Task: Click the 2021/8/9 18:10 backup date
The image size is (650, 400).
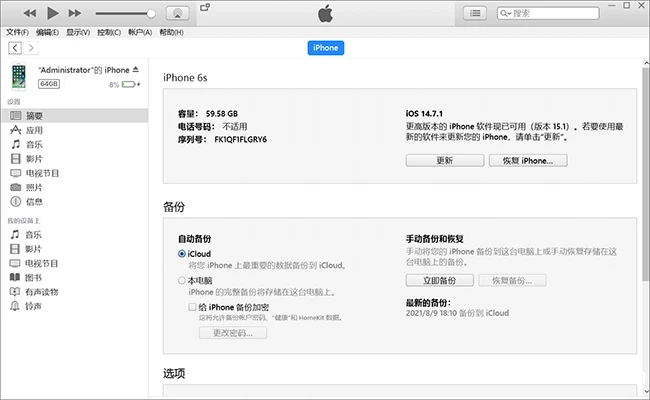Action: click(432, 313)
